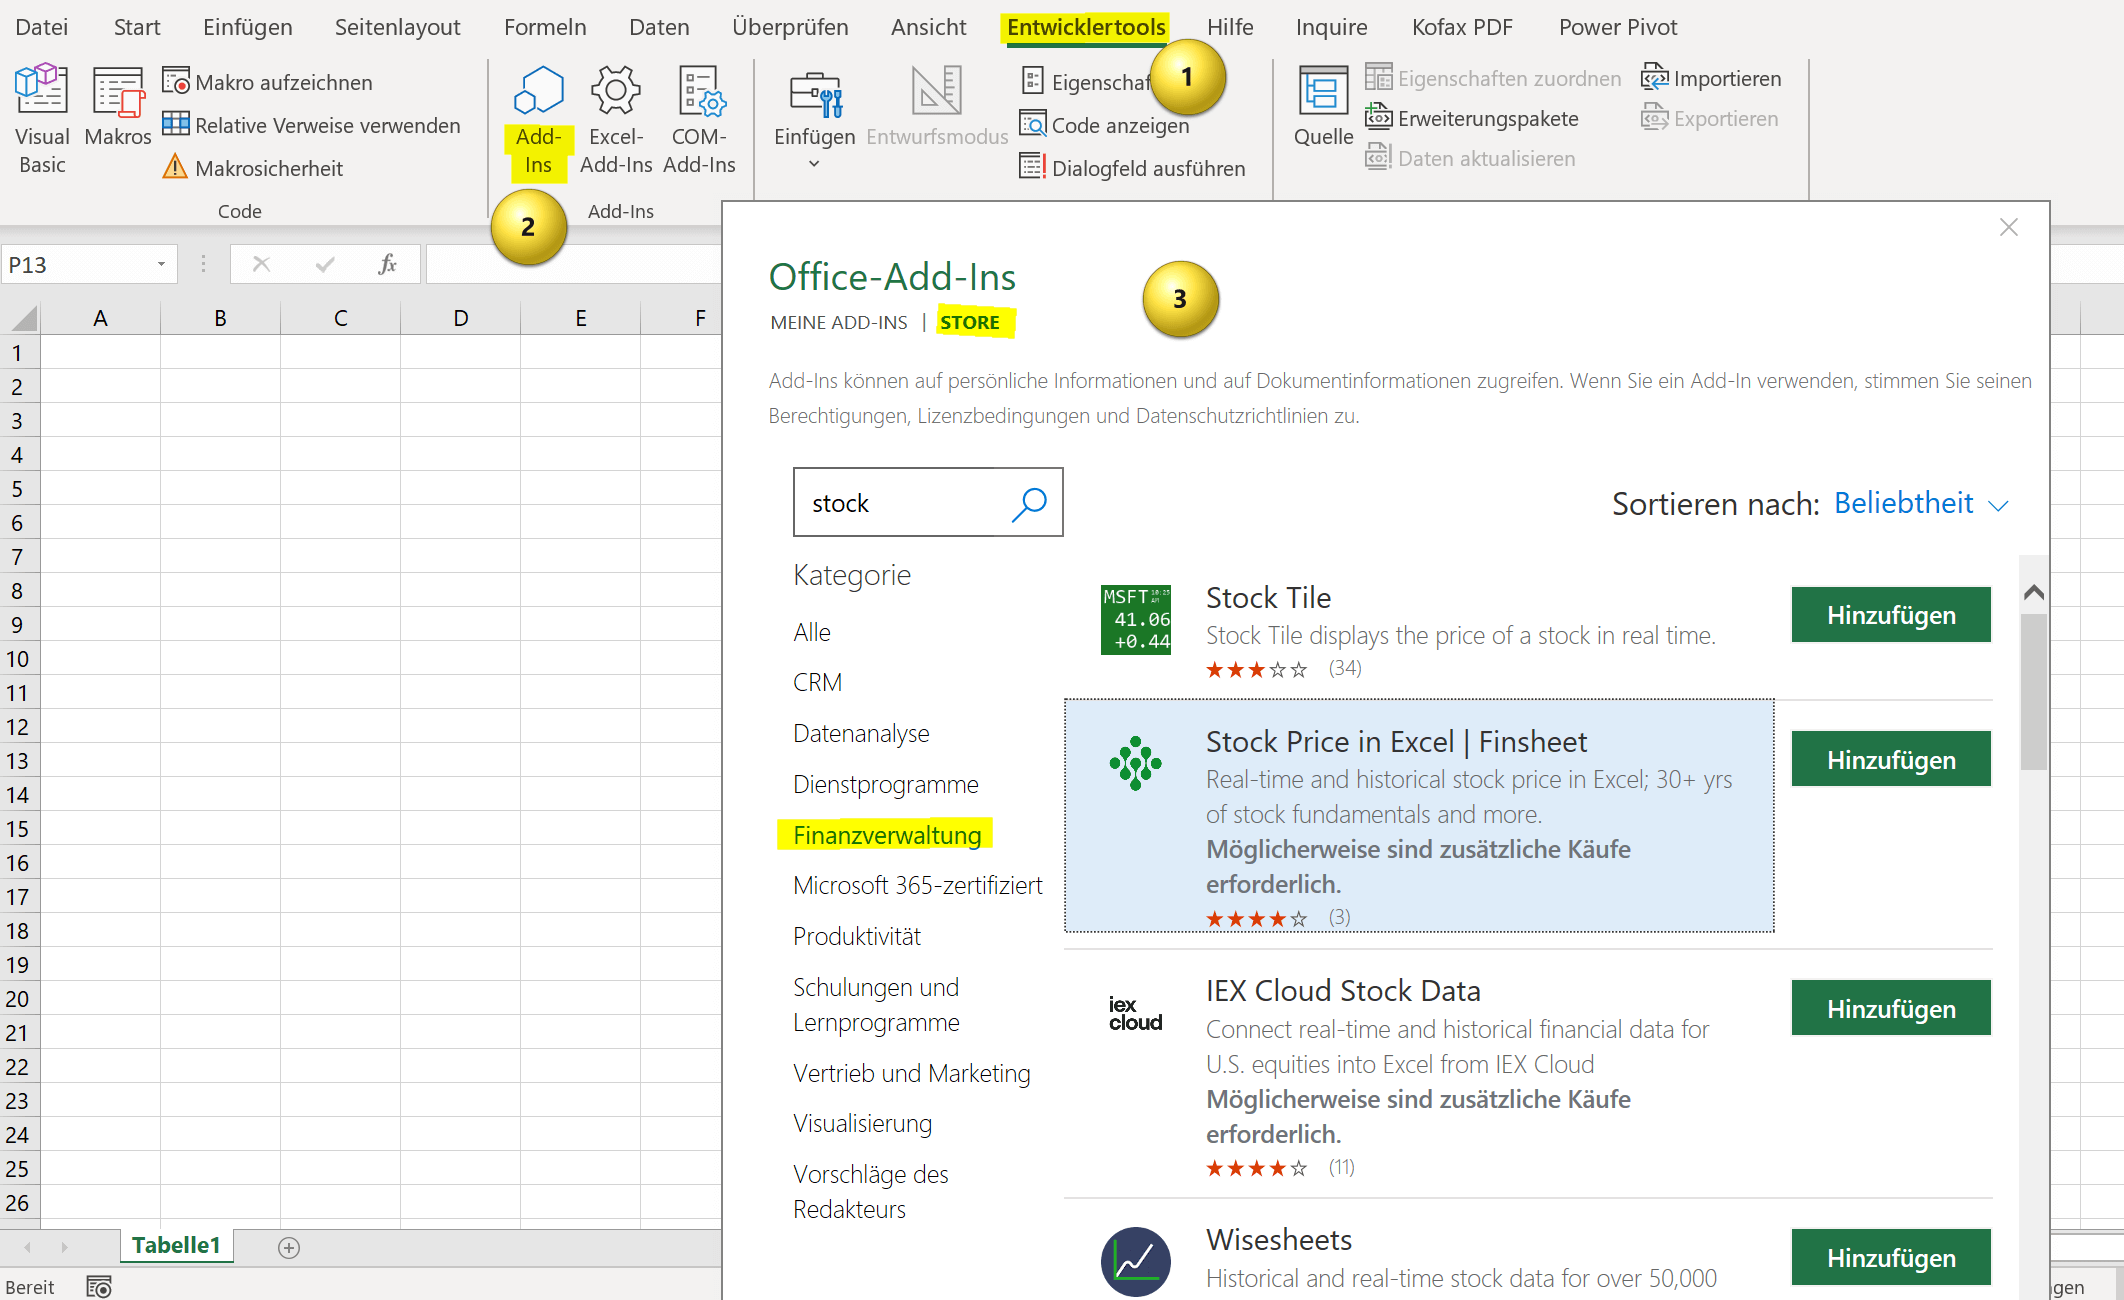The width and height of the screenshot is (2124, 1300).
Task: Switch to the STORE section
Action: [970, 322]
